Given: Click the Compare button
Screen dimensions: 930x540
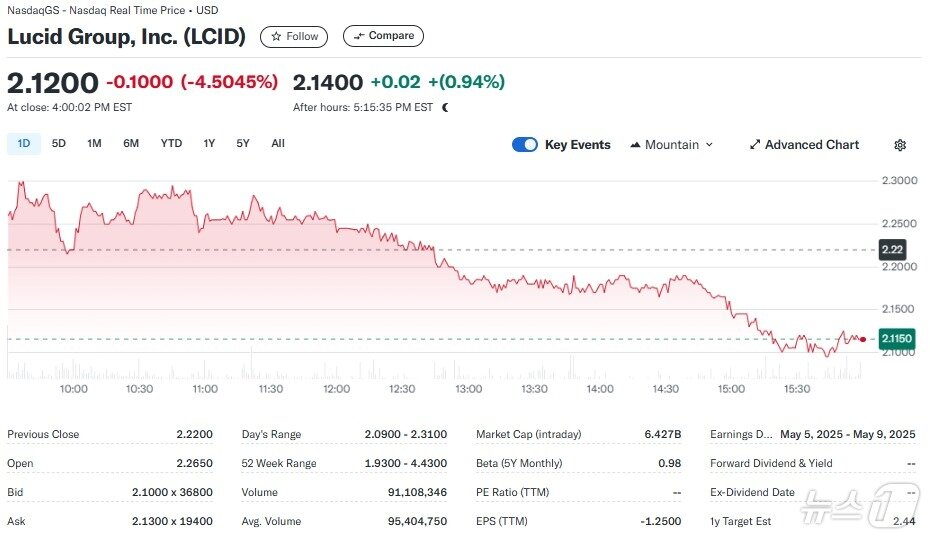Looking at the screenshot, I should [x=383, y=36].
